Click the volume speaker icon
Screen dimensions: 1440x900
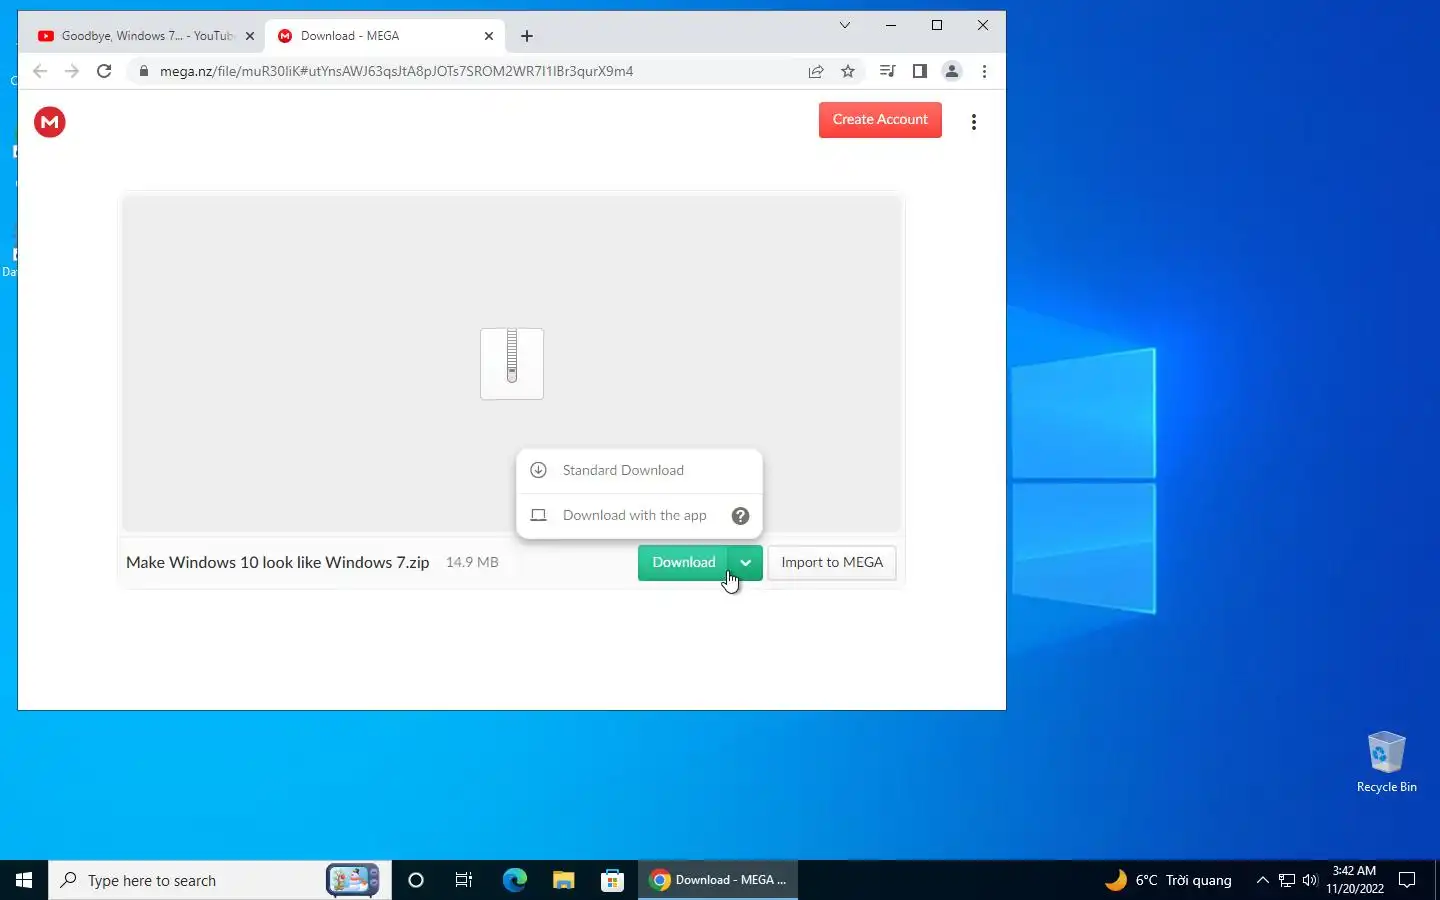[1310, 880]
